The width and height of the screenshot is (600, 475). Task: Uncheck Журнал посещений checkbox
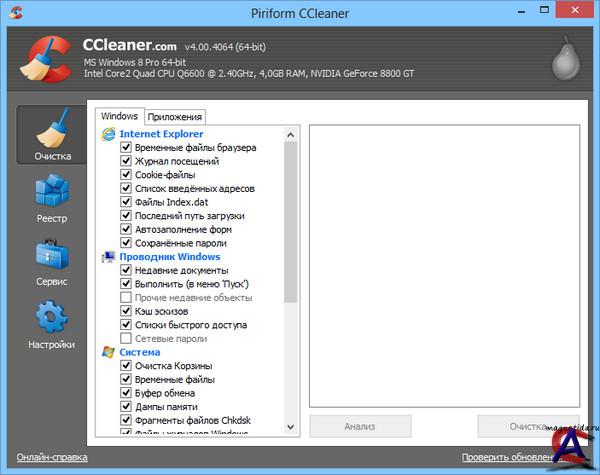point(126,161)
